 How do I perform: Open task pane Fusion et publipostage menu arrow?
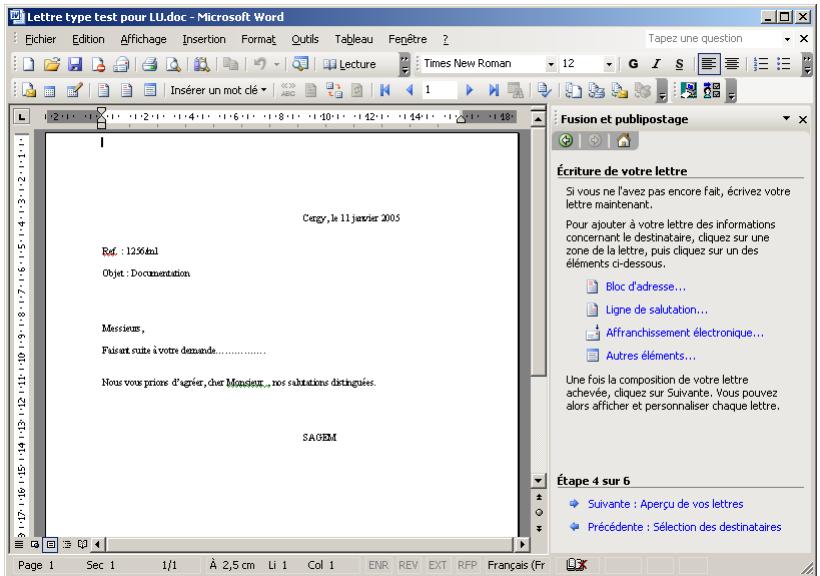point(786,119)
